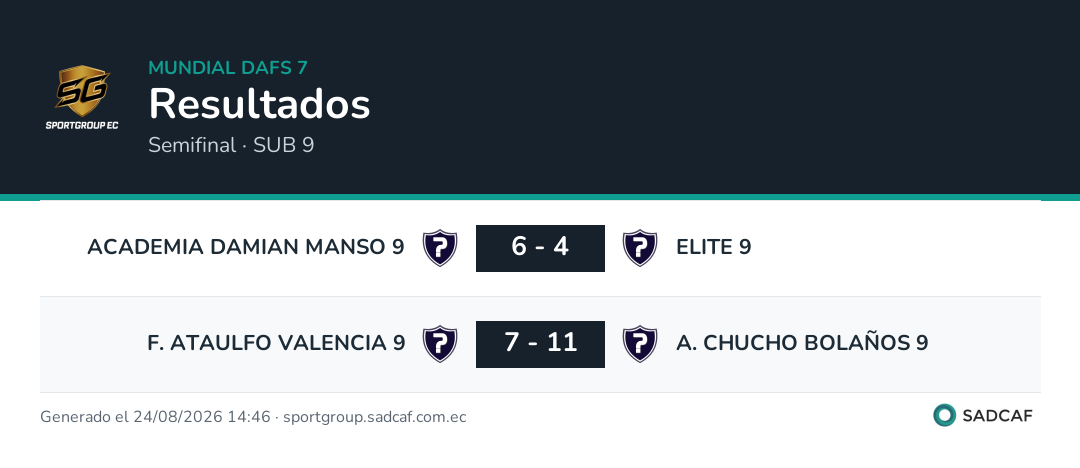Click the Elite 9 team crest
Image resolution: width=1080 pixels, height=468 pixels.
[640, 248]
